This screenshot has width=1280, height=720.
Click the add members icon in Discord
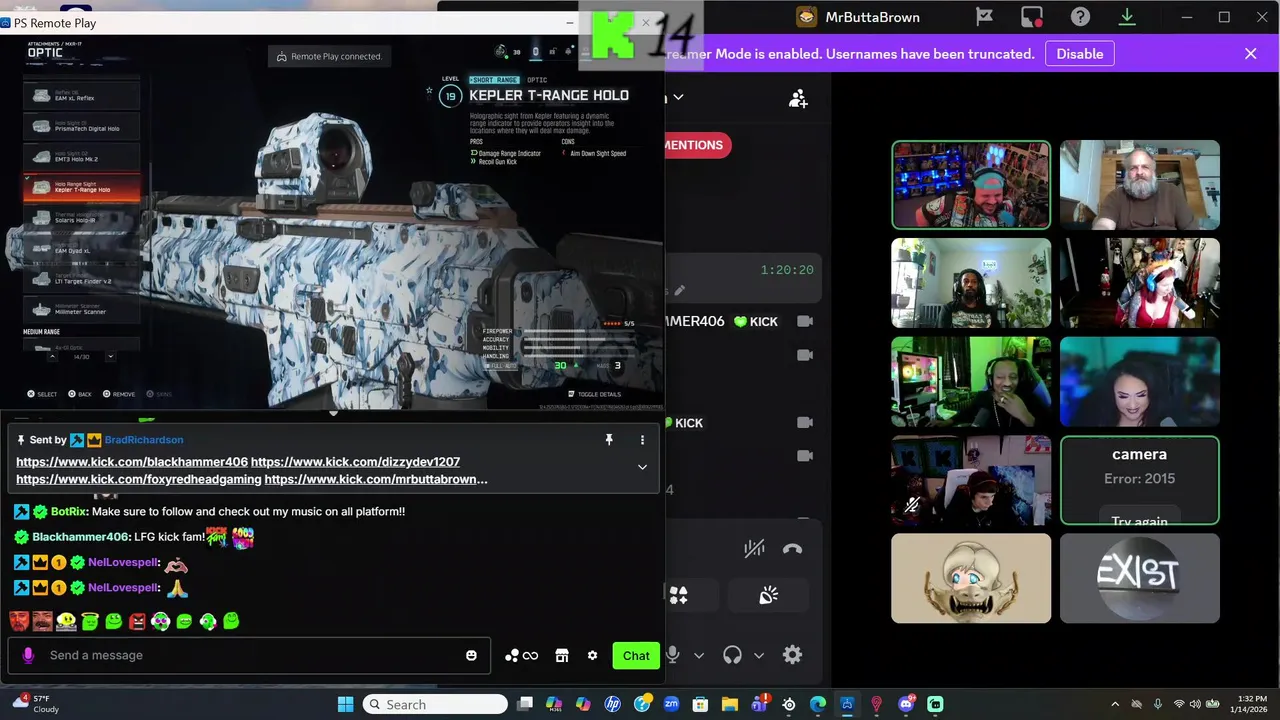[x=798, y=99]
